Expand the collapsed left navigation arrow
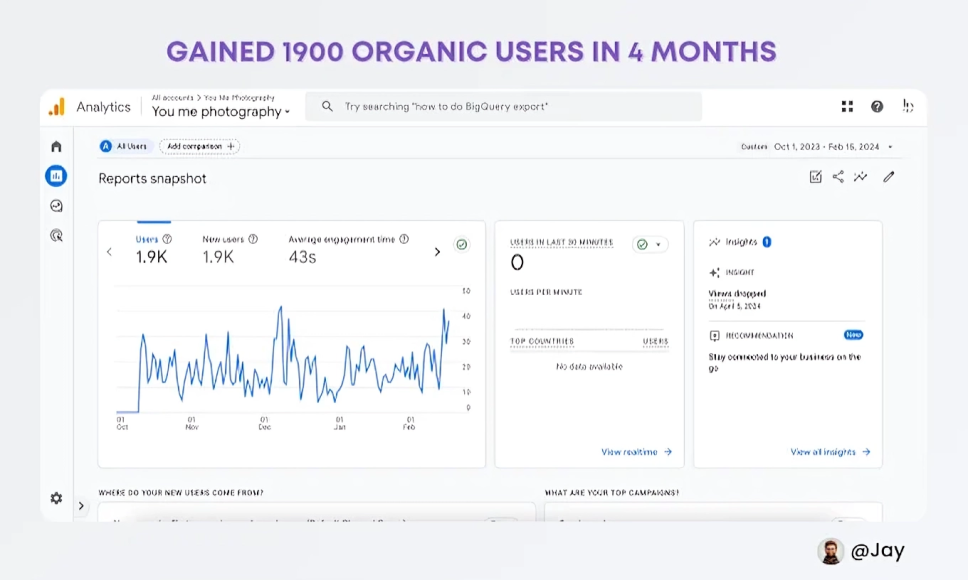Image resolution: width=968 pixels, height=580 pixels. pyautogui.click(x=82, y=506)
